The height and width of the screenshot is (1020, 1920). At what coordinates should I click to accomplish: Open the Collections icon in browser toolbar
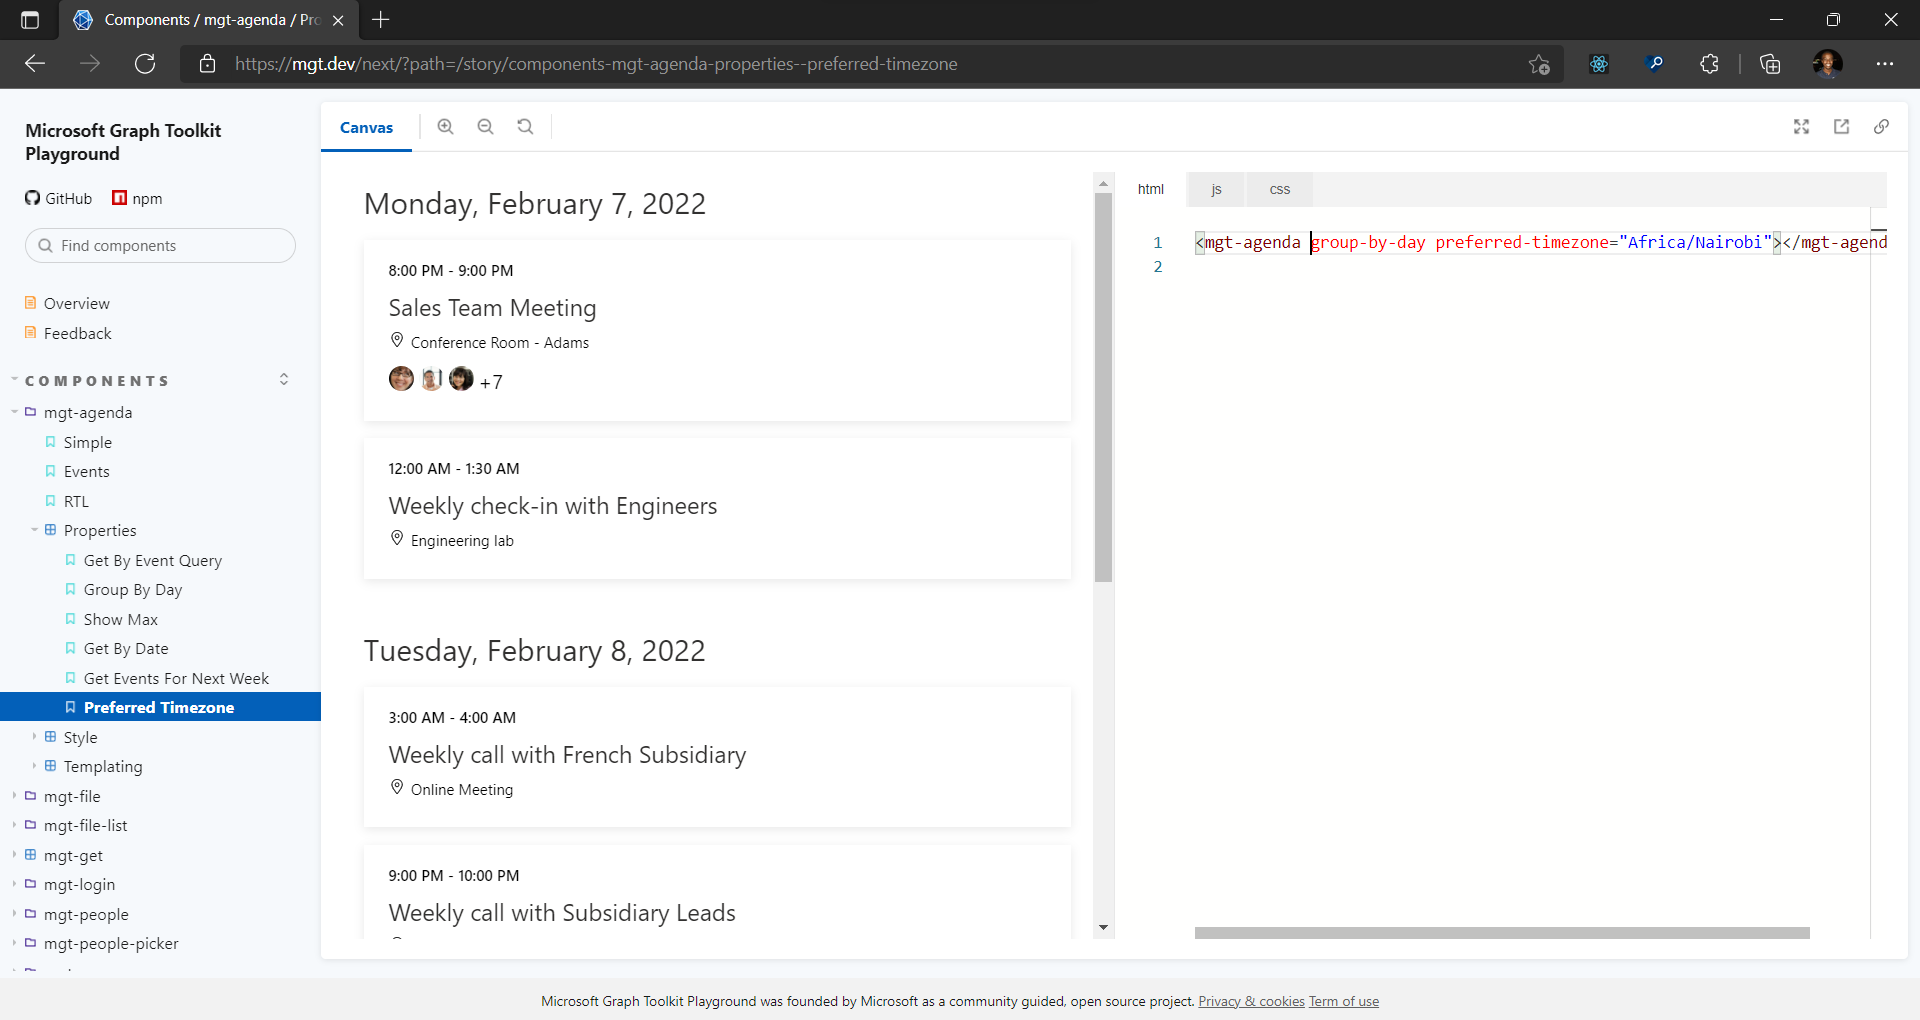click(x=1770, y=64)
